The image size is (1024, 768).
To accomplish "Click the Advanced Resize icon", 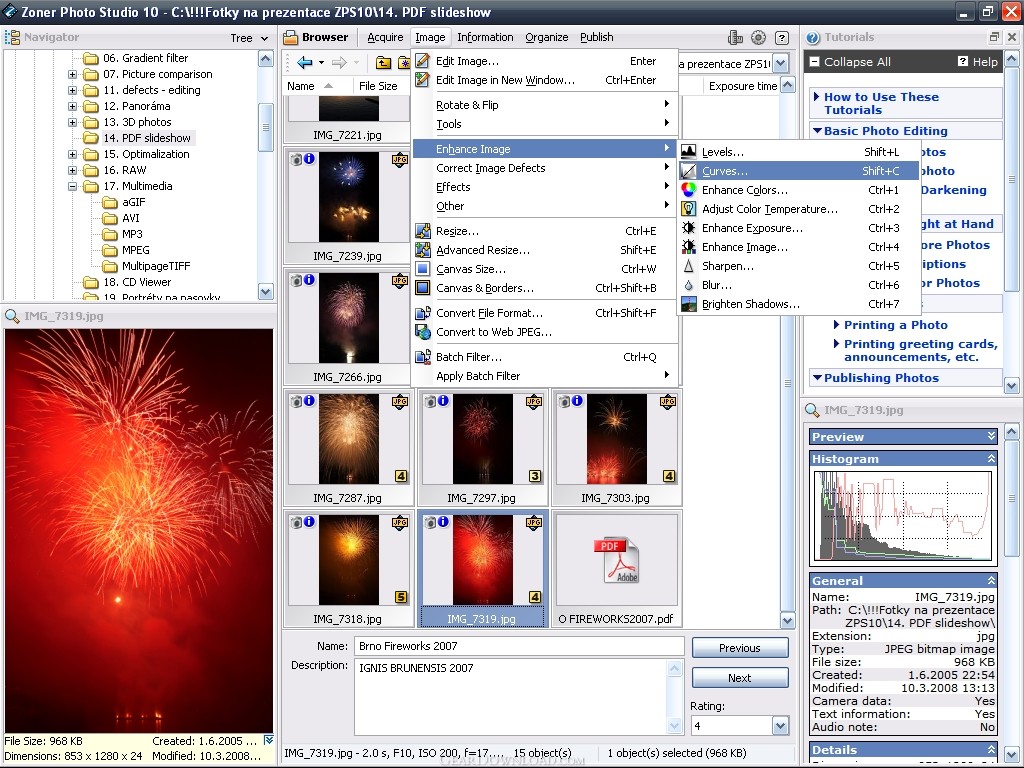I will pyautogui.click(x=423, y=249).
